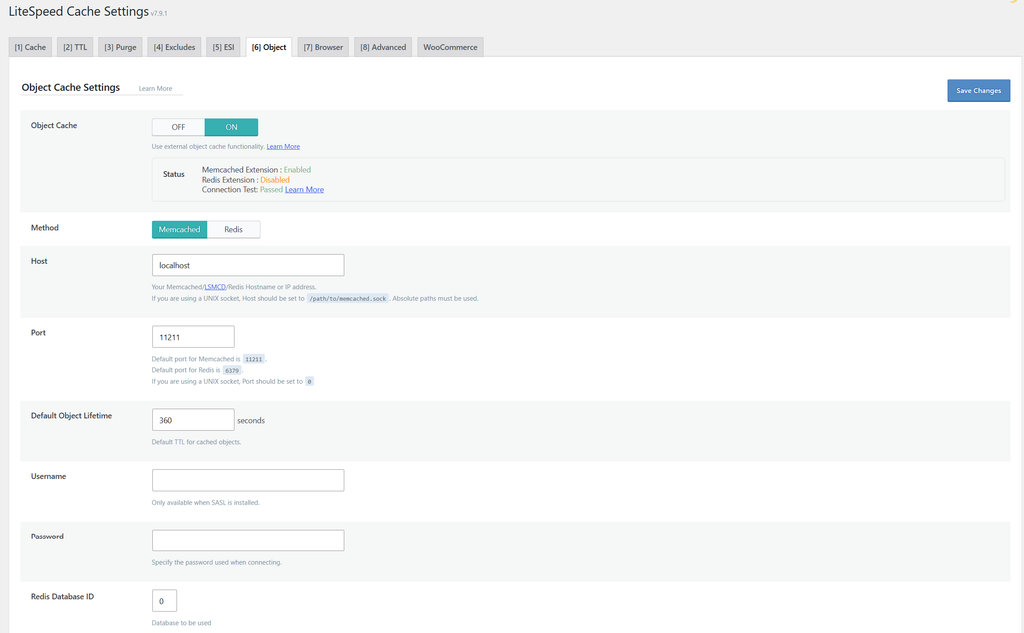
Task: Go to the [4] Excludes tab
Action: click(174, 47)
